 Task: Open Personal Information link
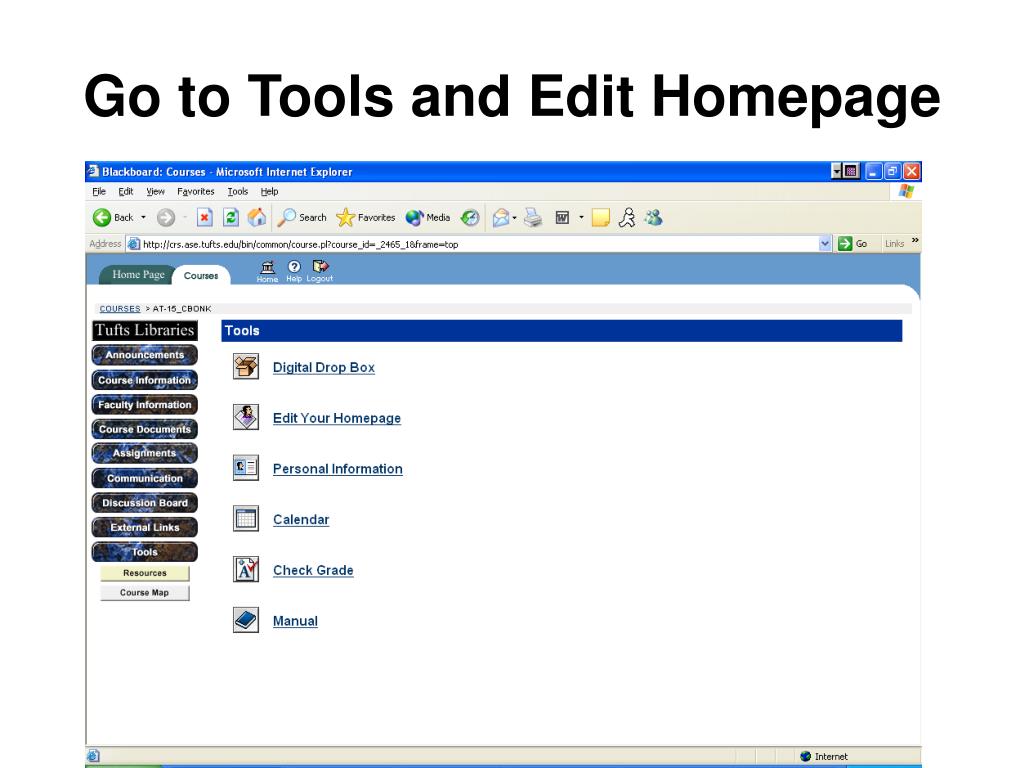pos(338,469)
